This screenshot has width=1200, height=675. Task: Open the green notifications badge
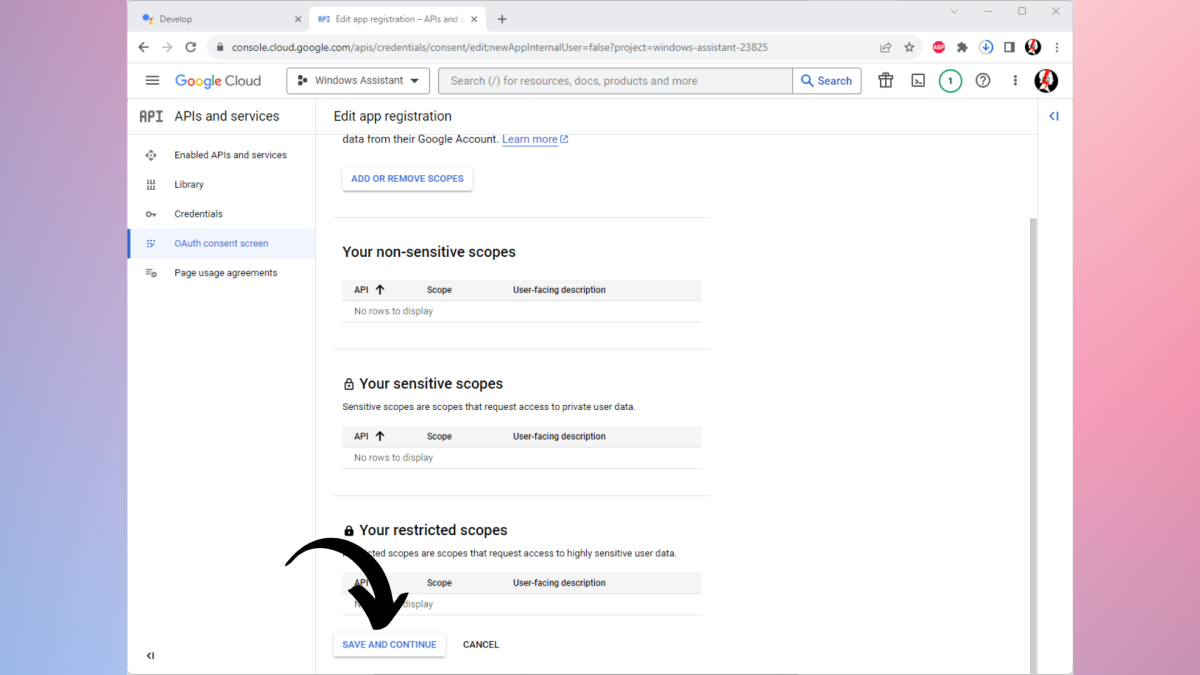pos(950,81)
